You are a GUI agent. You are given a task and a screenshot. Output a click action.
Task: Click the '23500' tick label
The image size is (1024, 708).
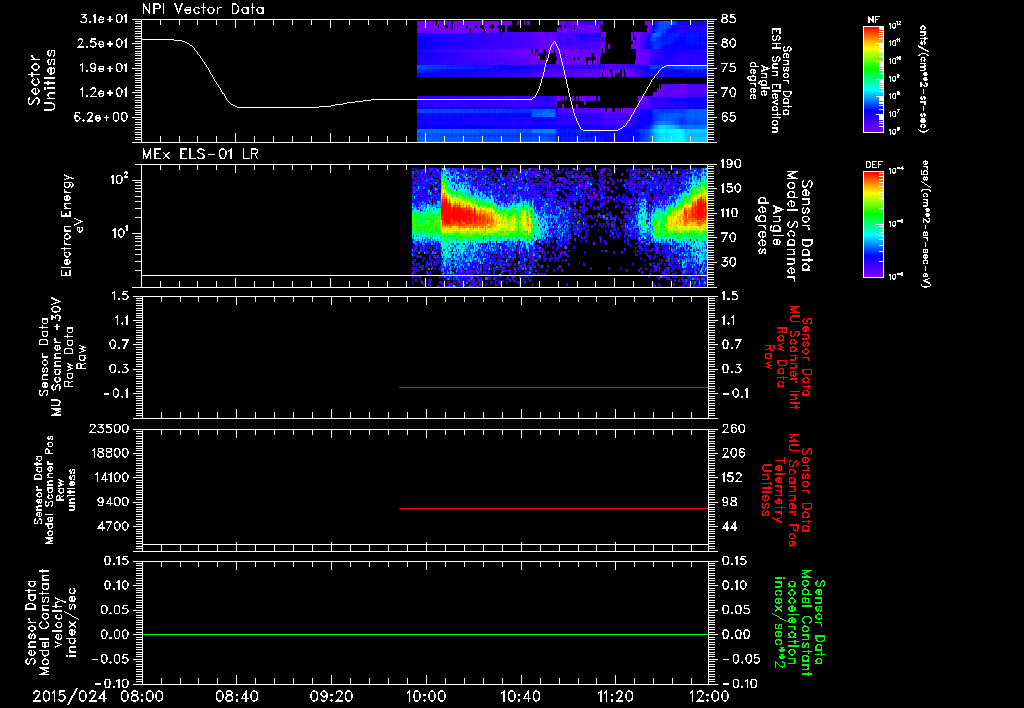coord(109,428)
